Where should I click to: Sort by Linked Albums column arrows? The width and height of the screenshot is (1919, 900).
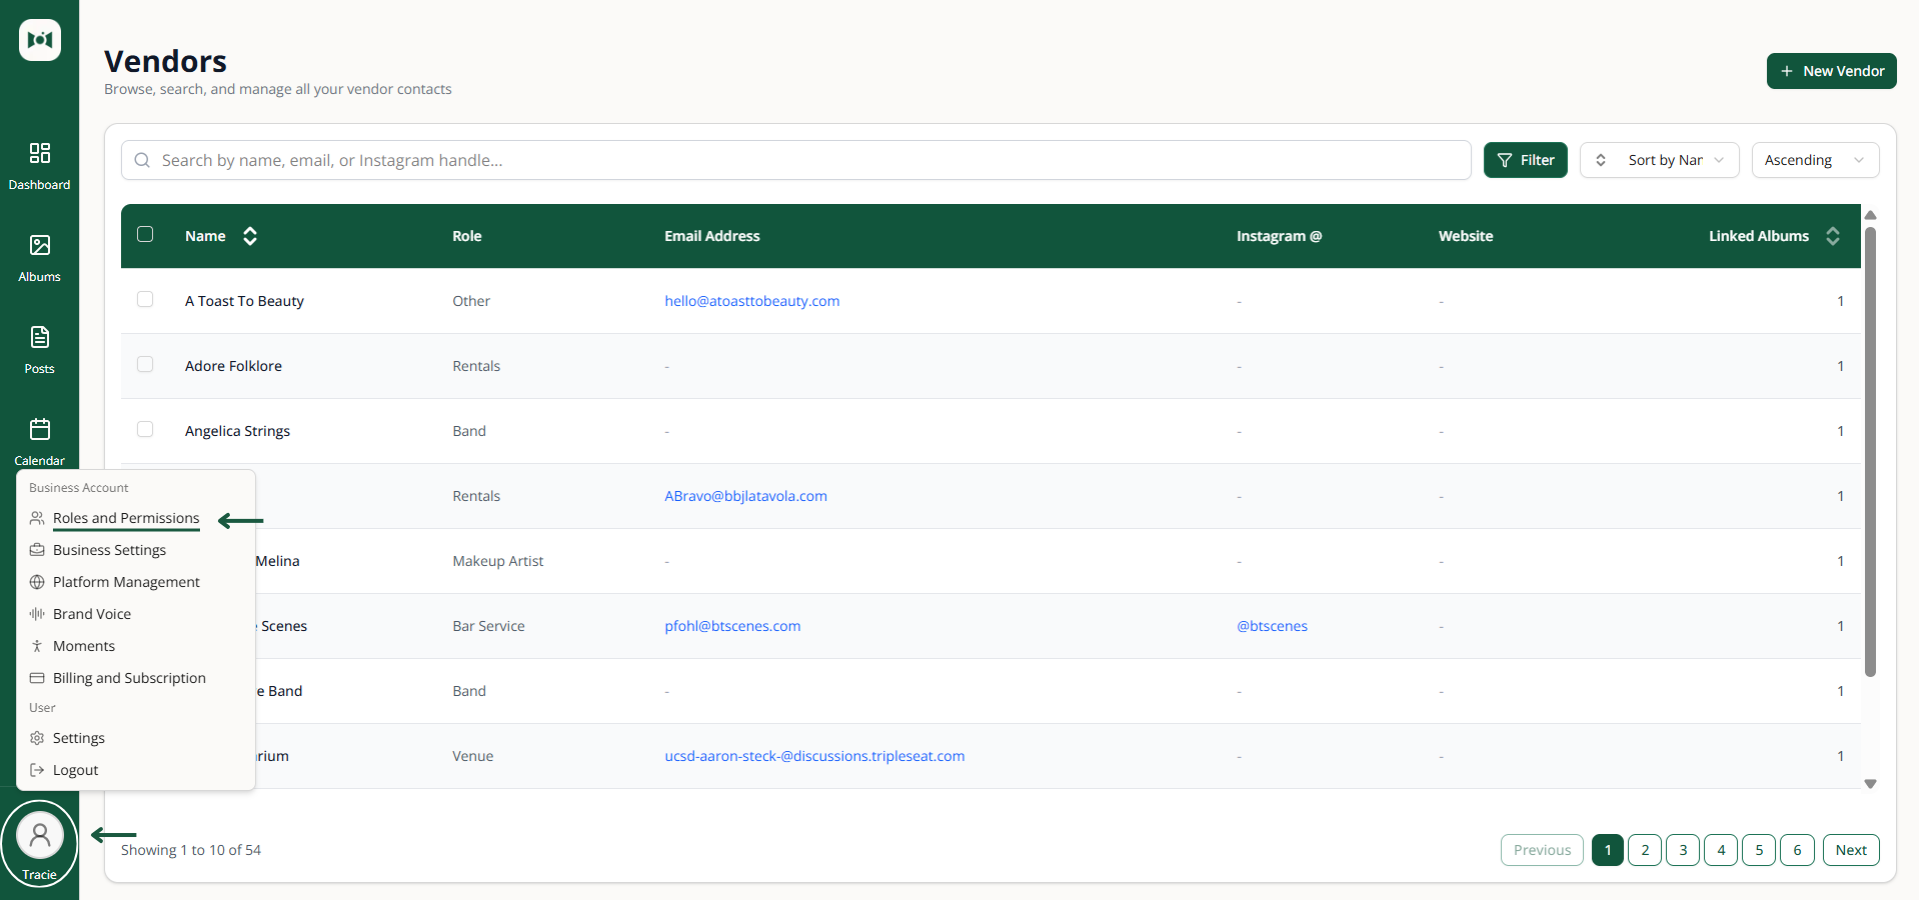point(1833,236)
